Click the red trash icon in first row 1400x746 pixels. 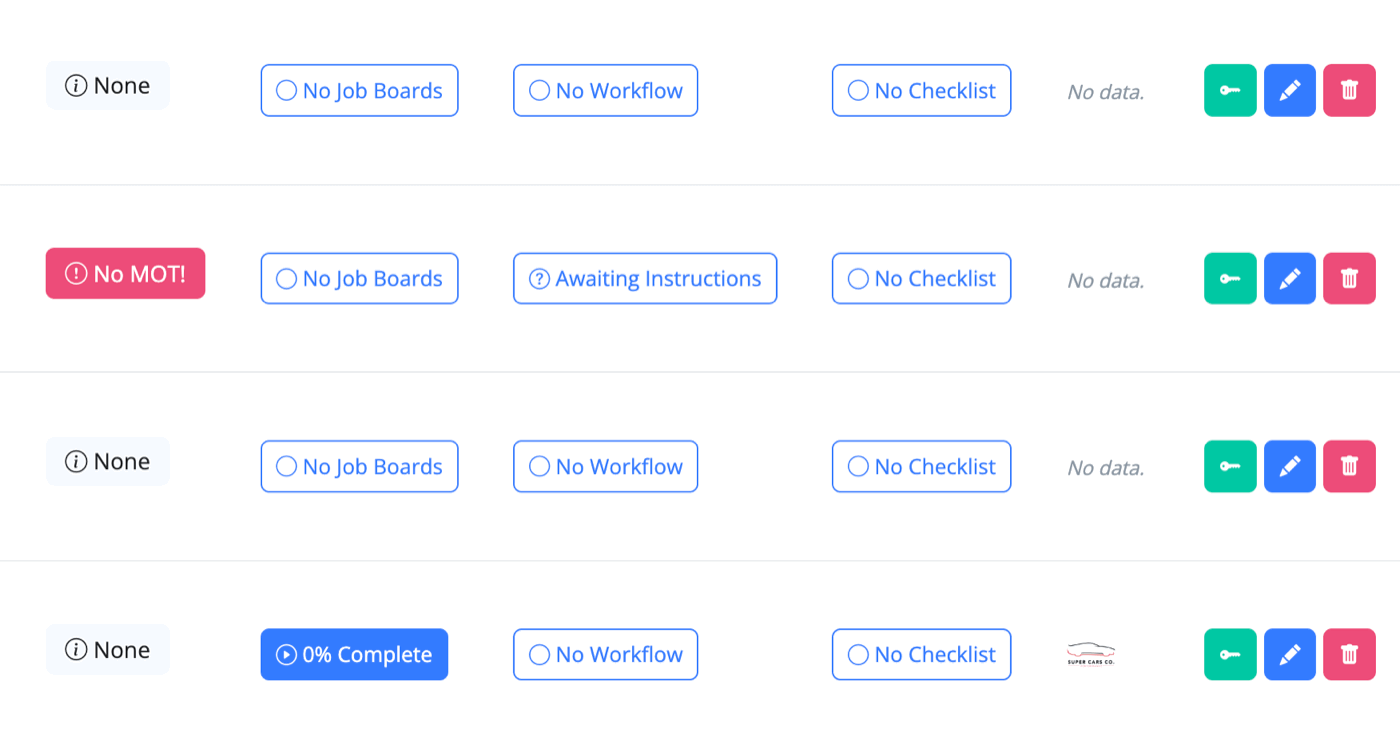(1349, 90)
